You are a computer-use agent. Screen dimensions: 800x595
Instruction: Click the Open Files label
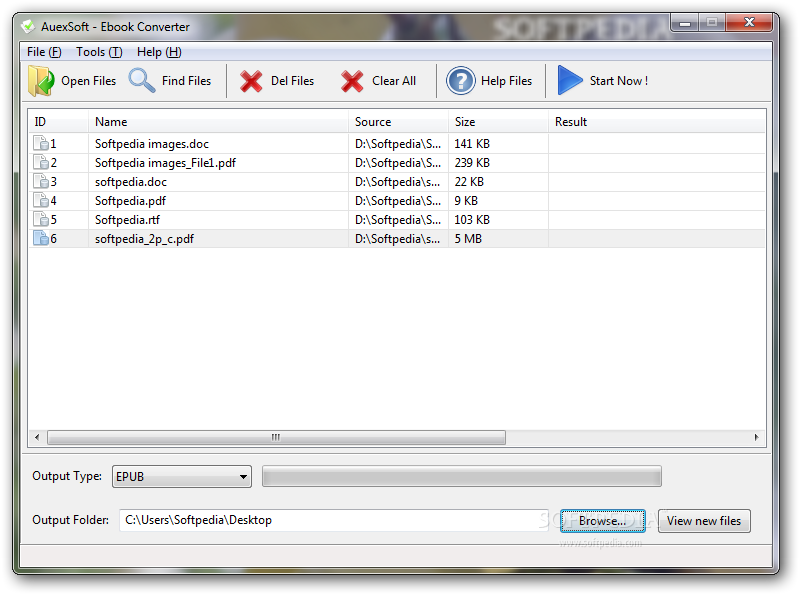coord(89,81)
